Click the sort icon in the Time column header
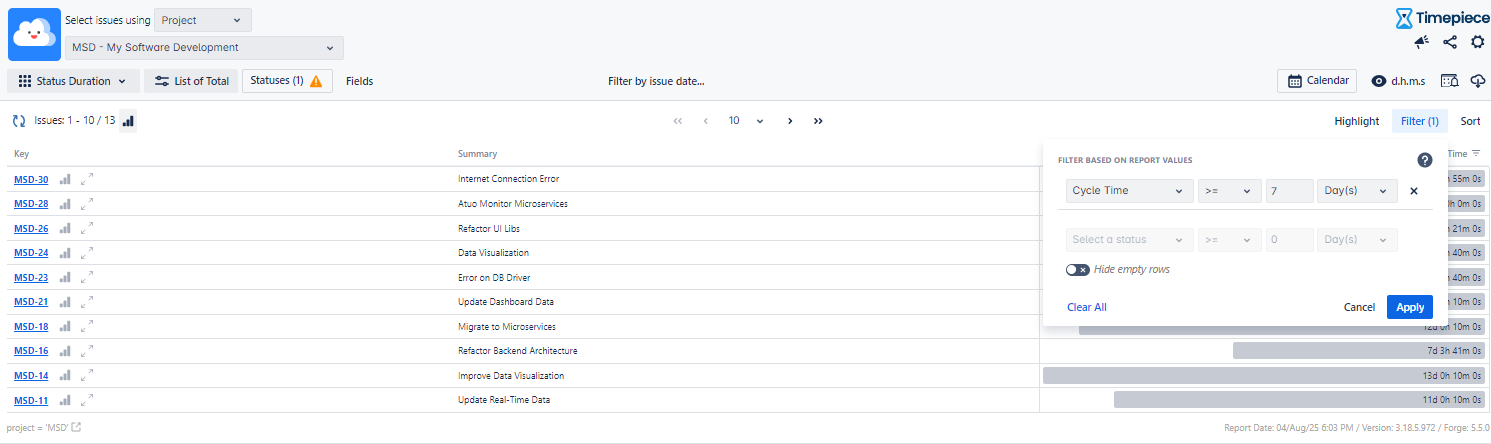1491x444 pixels. point(1475,153)
